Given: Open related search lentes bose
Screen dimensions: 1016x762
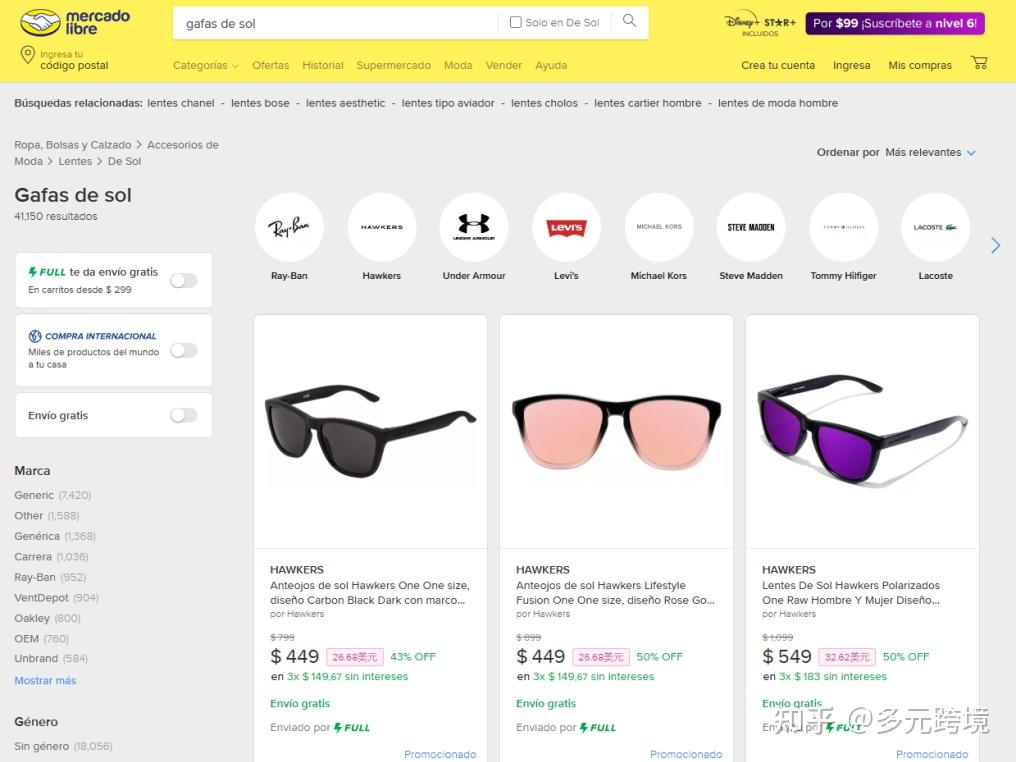Looking at the screenshot, I should (260, 103).
